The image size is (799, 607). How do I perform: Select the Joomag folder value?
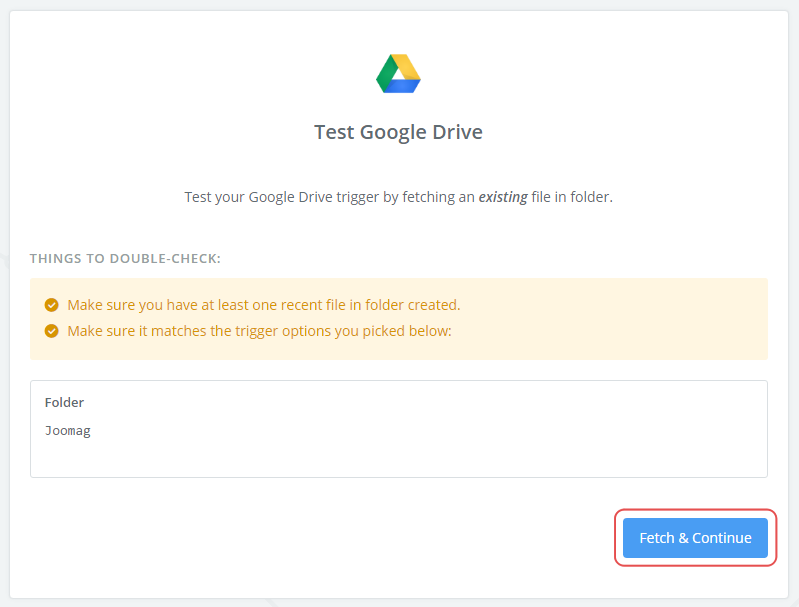(68, 431)
